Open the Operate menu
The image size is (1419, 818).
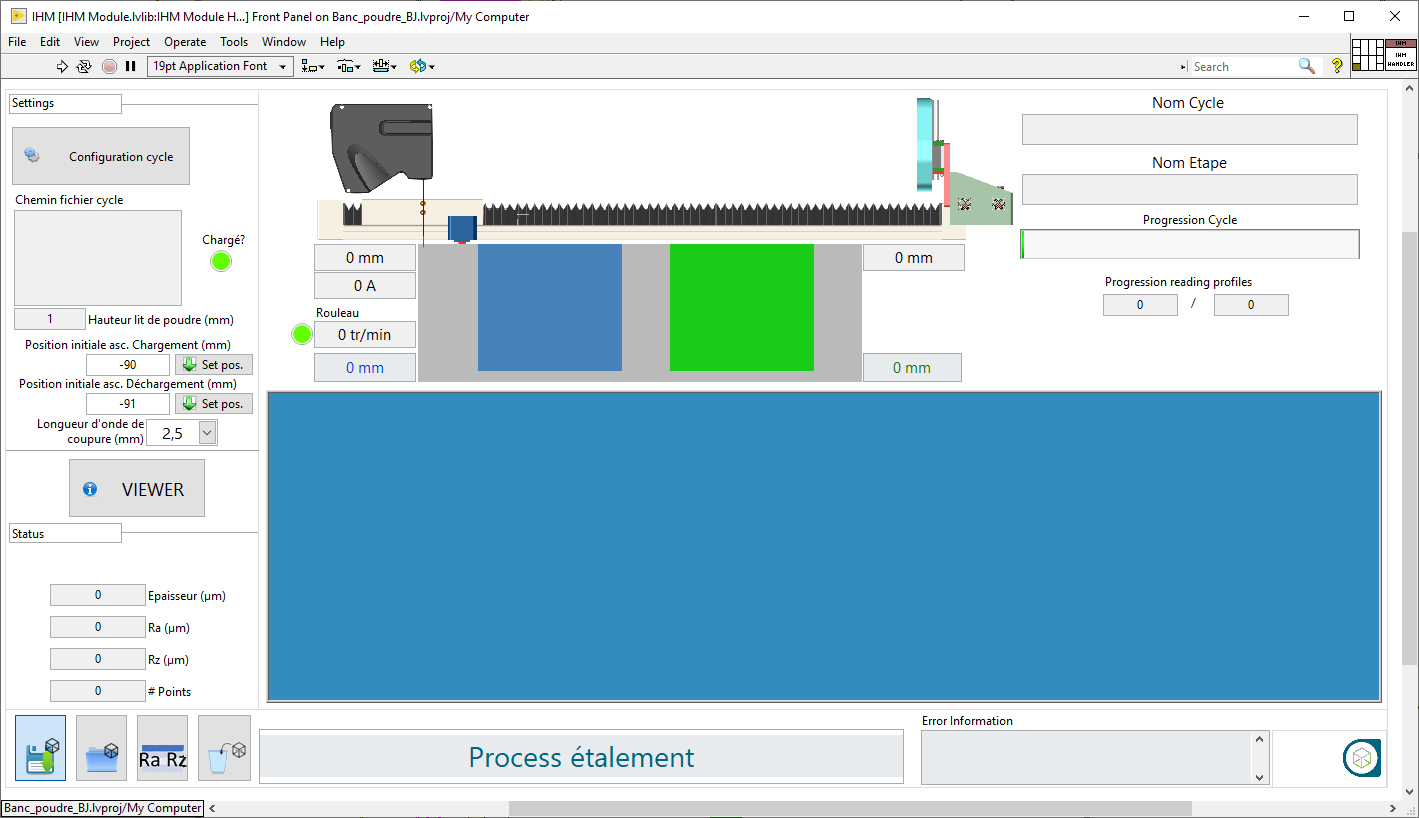(x=185, y=42)
